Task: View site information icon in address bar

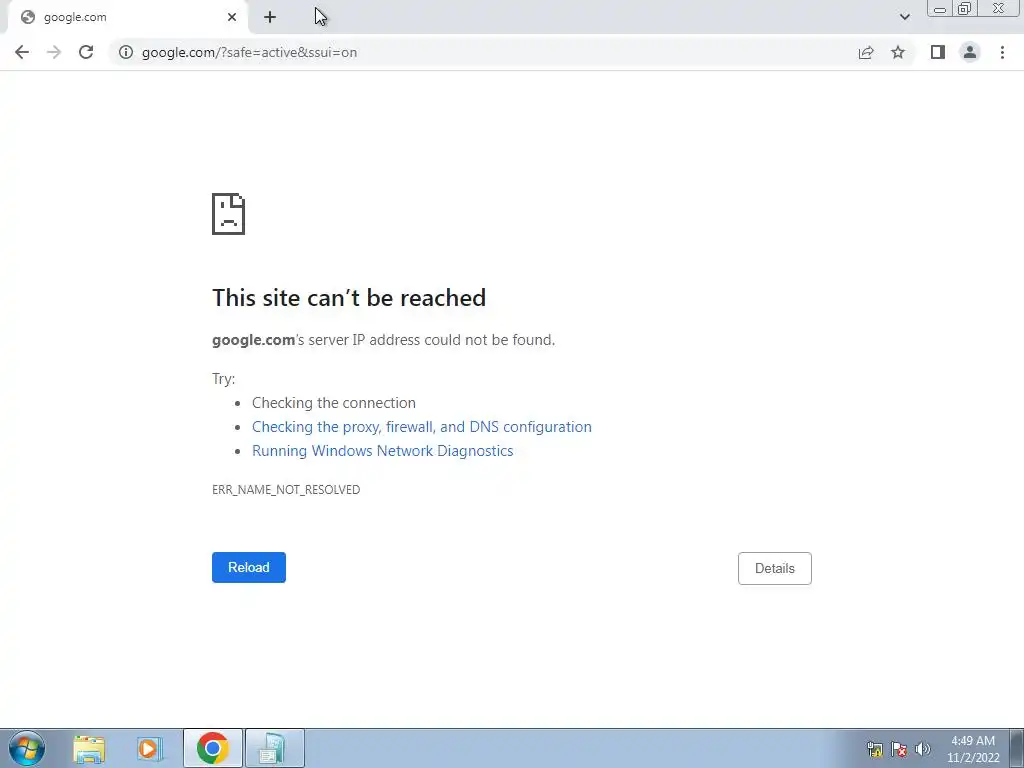Action: coord(126,52)
